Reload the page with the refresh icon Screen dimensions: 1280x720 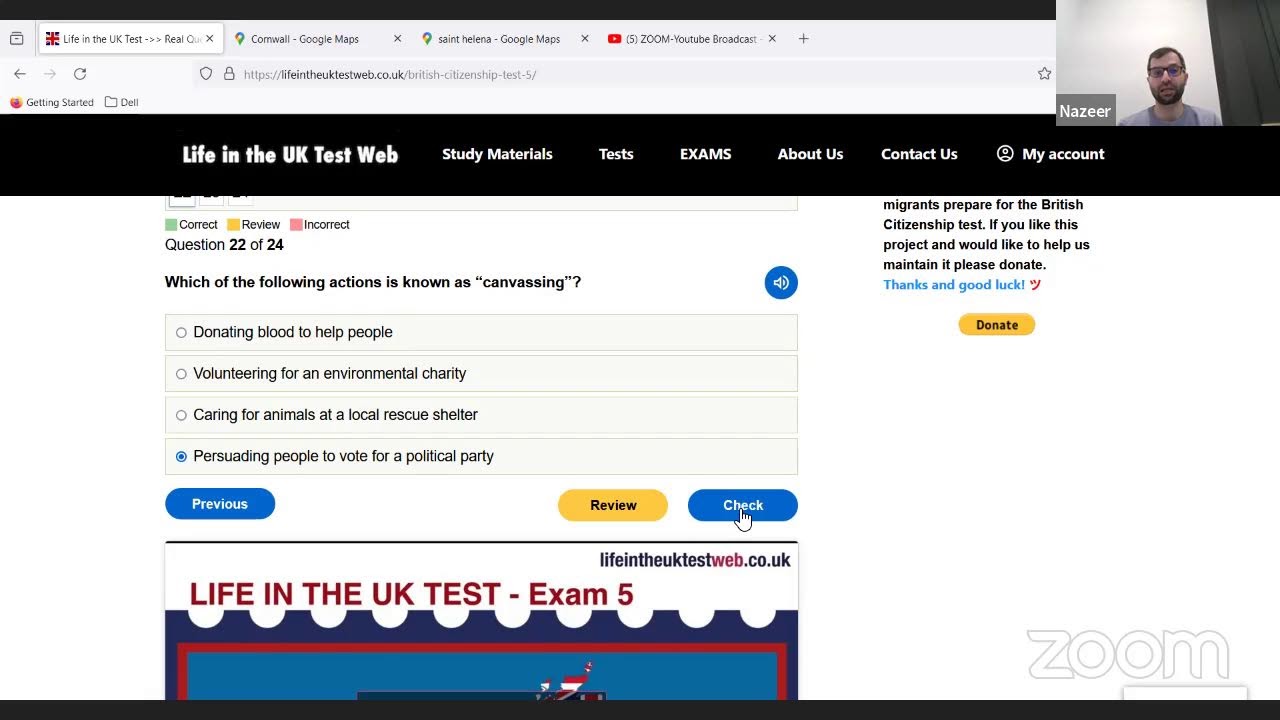[x=80, y=74]
